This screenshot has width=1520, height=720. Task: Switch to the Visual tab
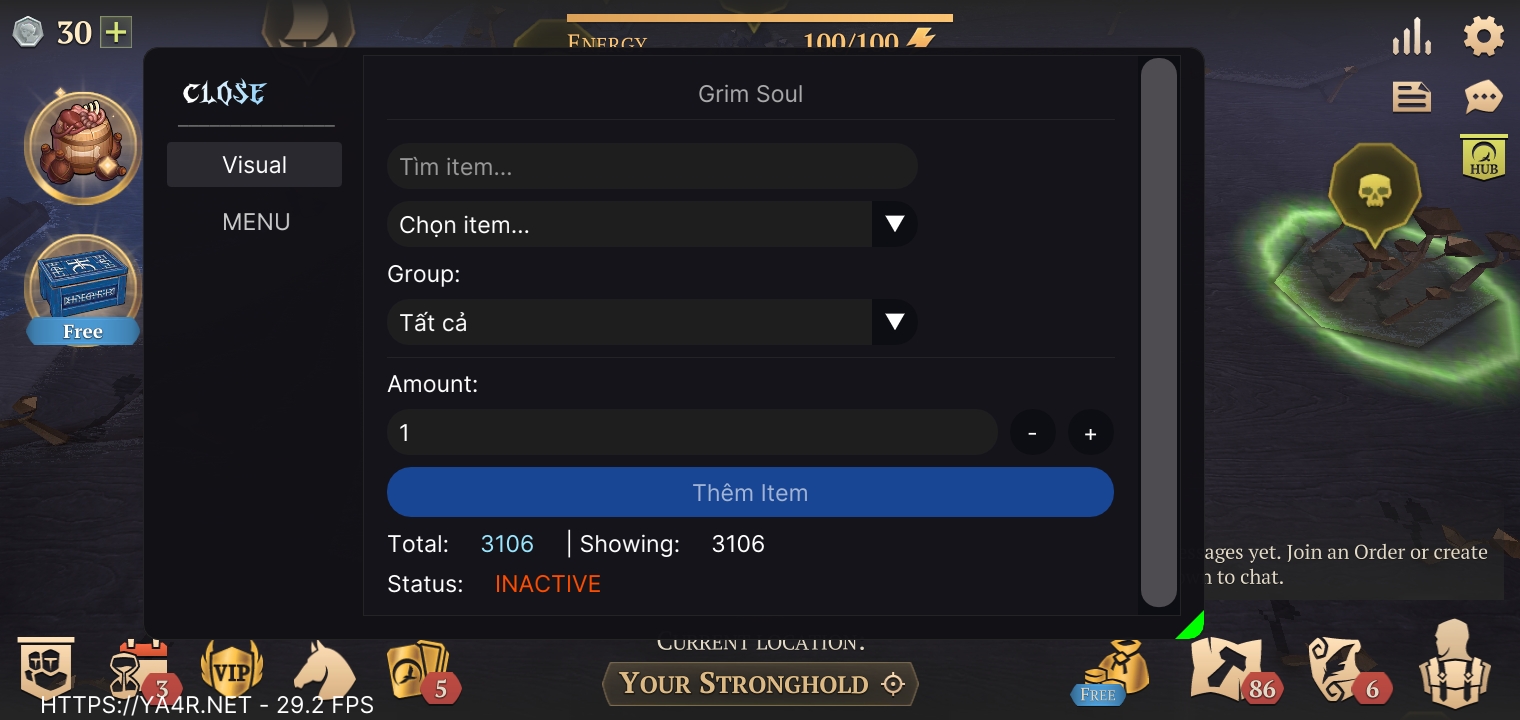(x=254, y=165)
